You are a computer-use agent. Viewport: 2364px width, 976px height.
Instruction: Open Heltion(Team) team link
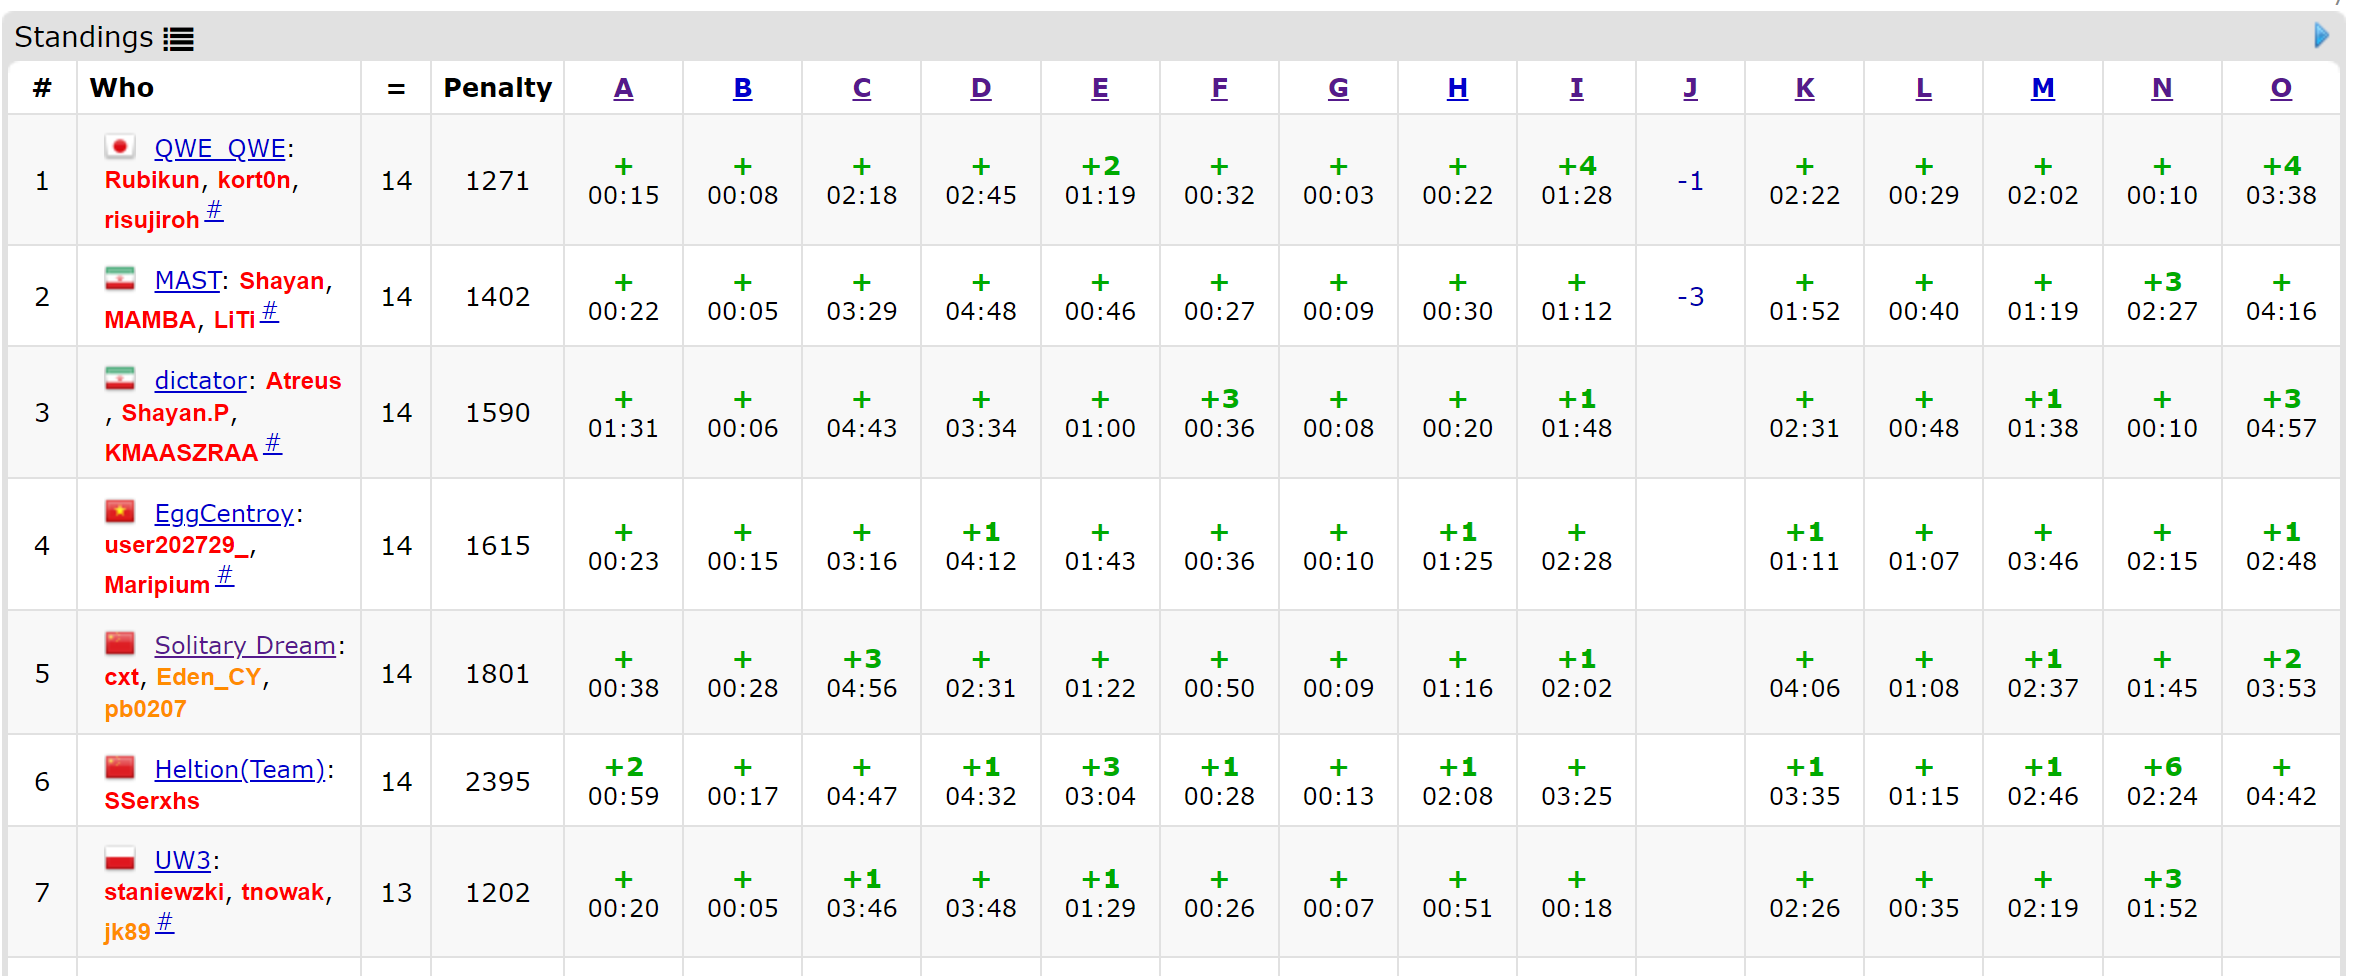click(239, 769)
